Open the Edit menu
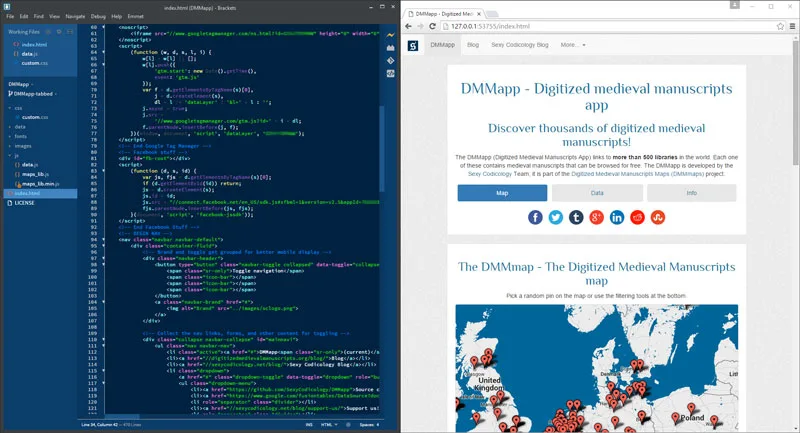 tap(24, 16)
